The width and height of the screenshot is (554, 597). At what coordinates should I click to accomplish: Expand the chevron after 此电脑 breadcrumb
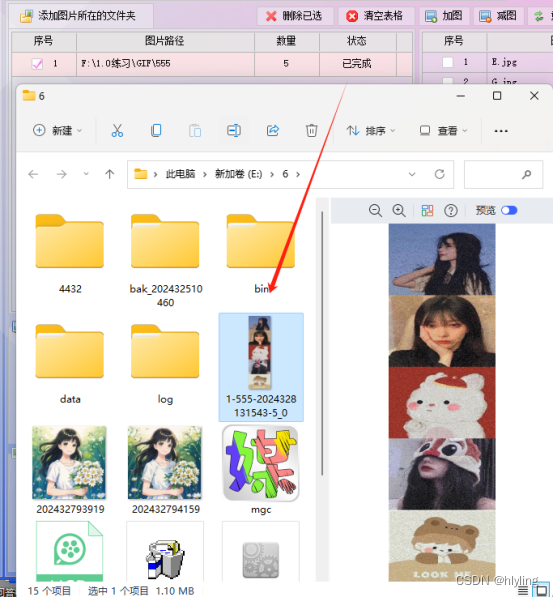tap(205, 174)
